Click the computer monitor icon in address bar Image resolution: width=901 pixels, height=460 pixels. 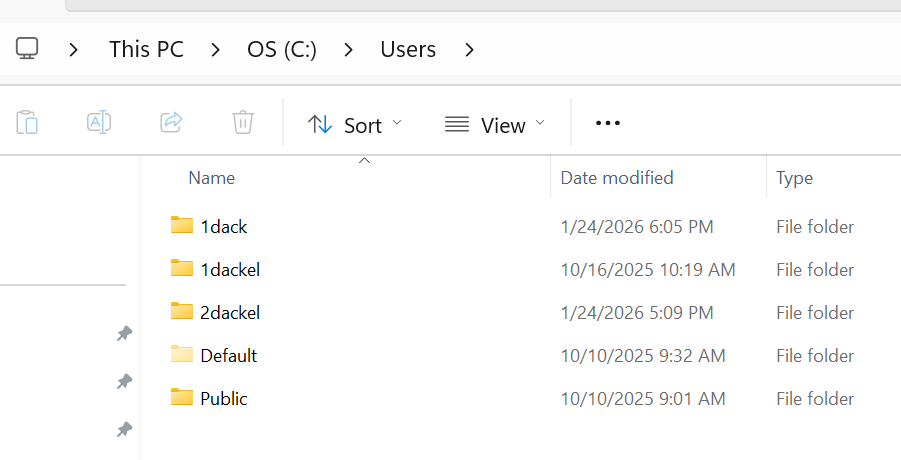(x=28, y=48)
